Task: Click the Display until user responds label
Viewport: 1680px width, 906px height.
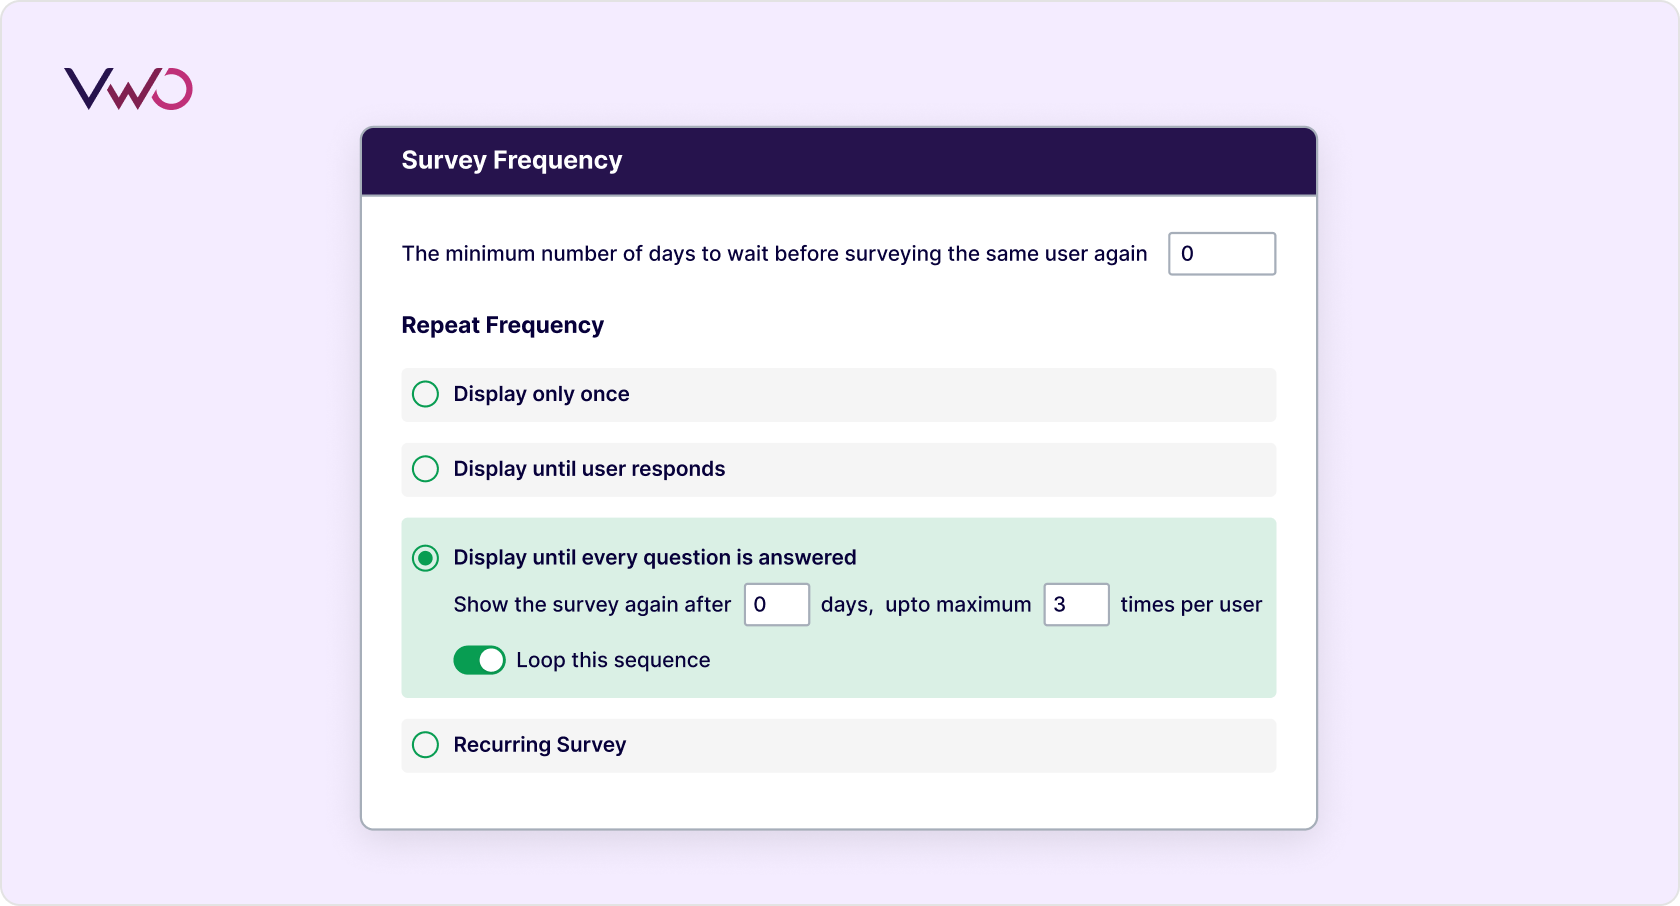Action: click(589, 468)
